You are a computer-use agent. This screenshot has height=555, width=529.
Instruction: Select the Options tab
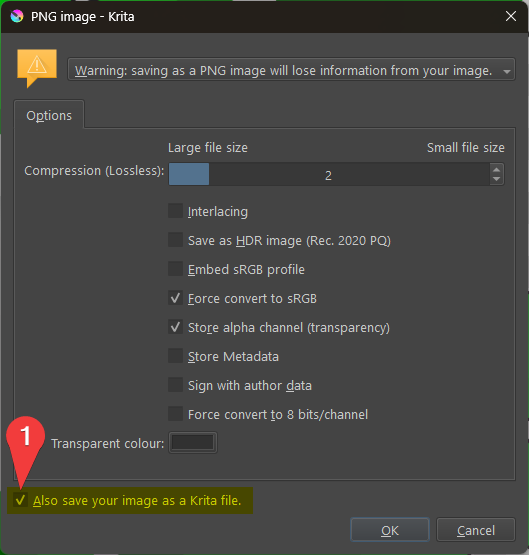[x=49, y=115]
